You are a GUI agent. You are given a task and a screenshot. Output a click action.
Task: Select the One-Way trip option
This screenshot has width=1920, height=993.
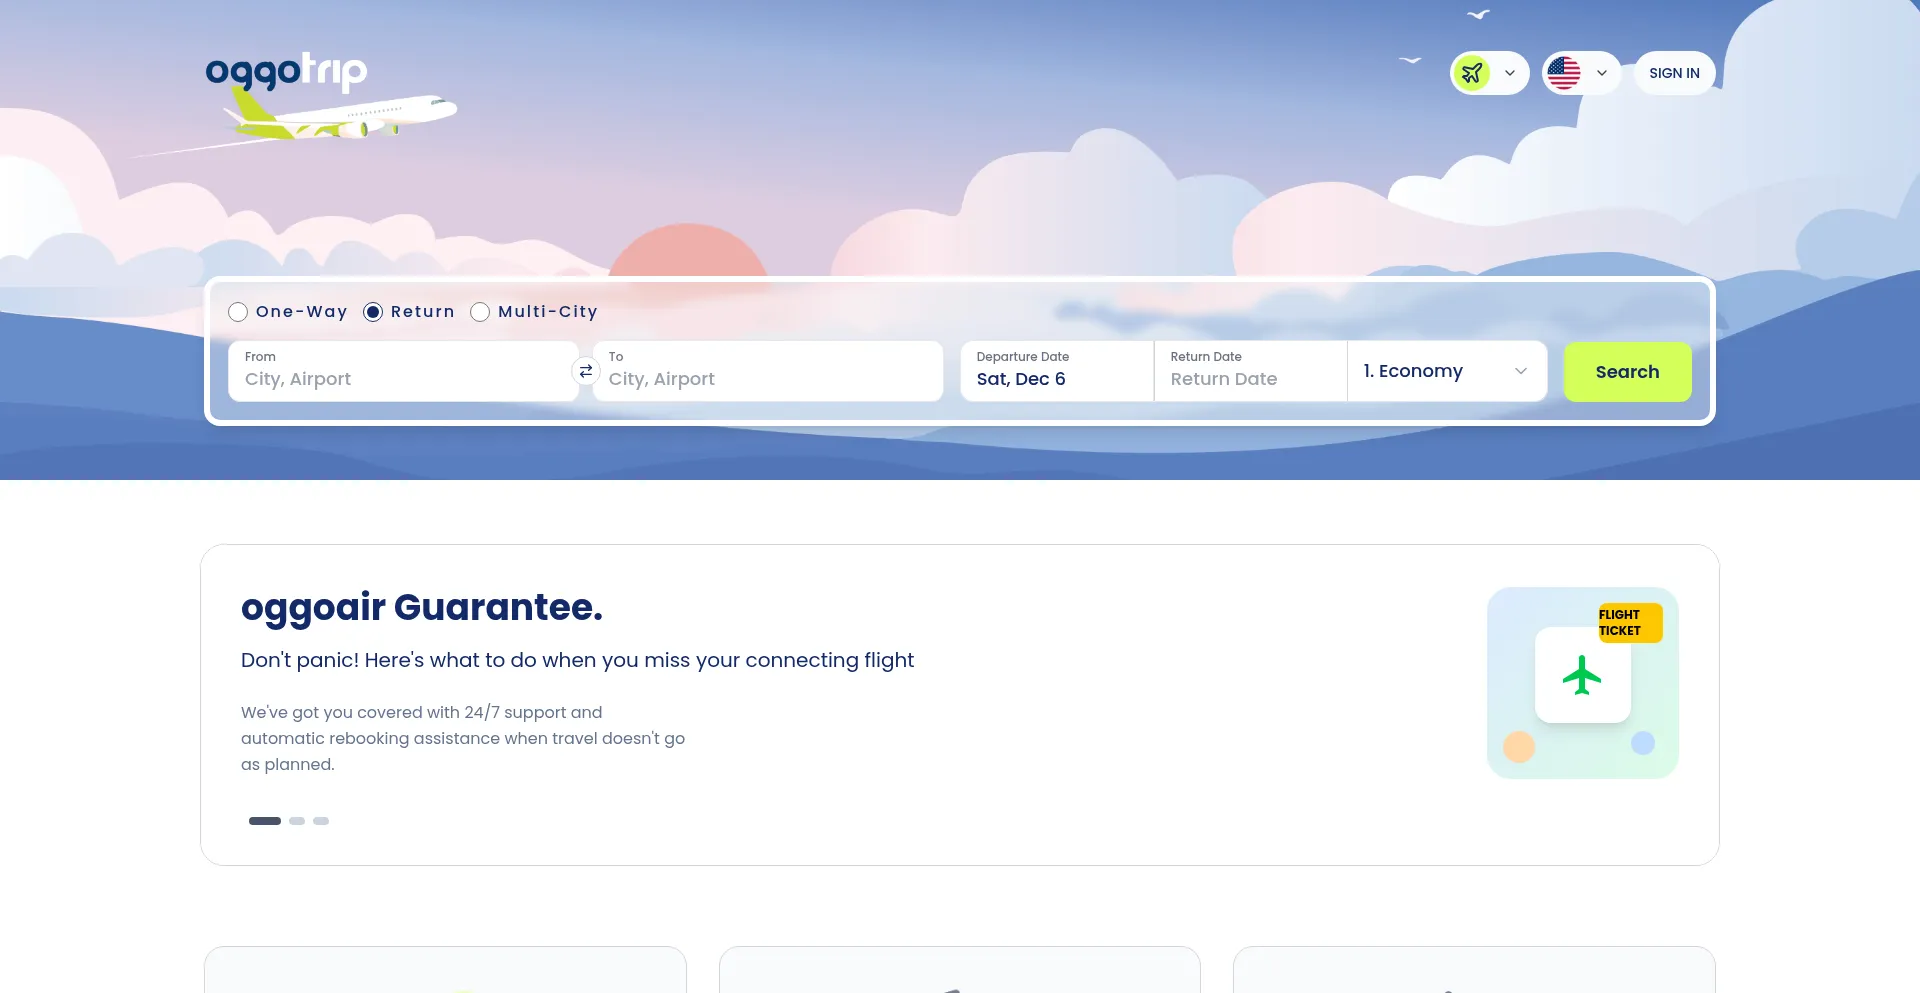(288, 312)
